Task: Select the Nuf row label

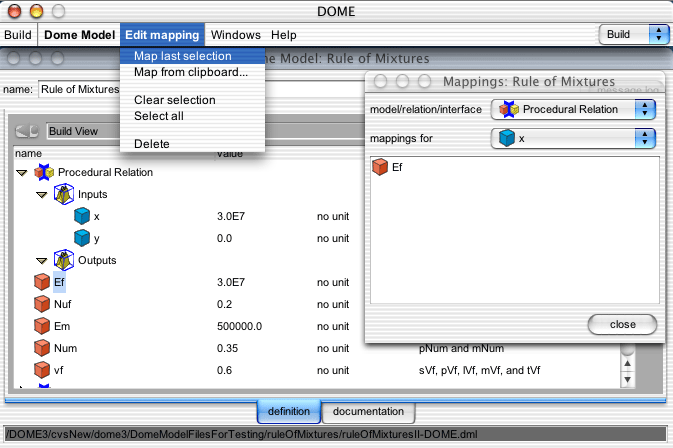Action: (x=63, y=304)
